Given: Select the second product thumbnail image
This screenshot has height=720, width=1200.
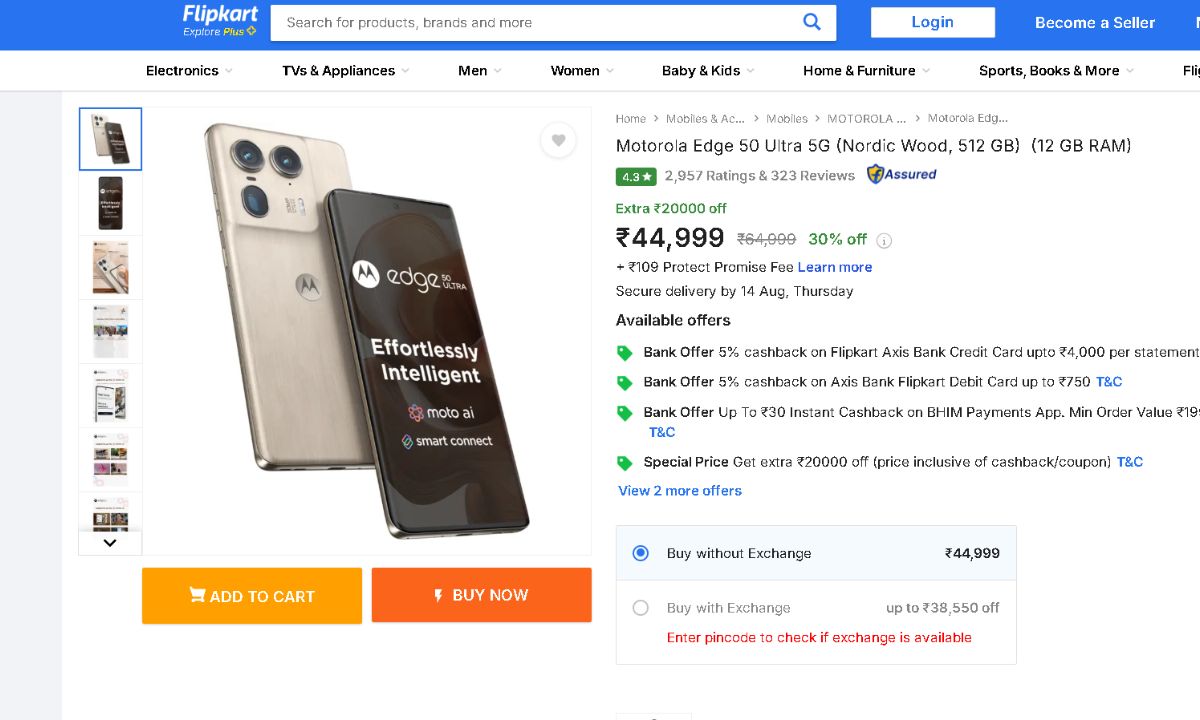Looking at the screenshot, I should (x=110, y=203).
